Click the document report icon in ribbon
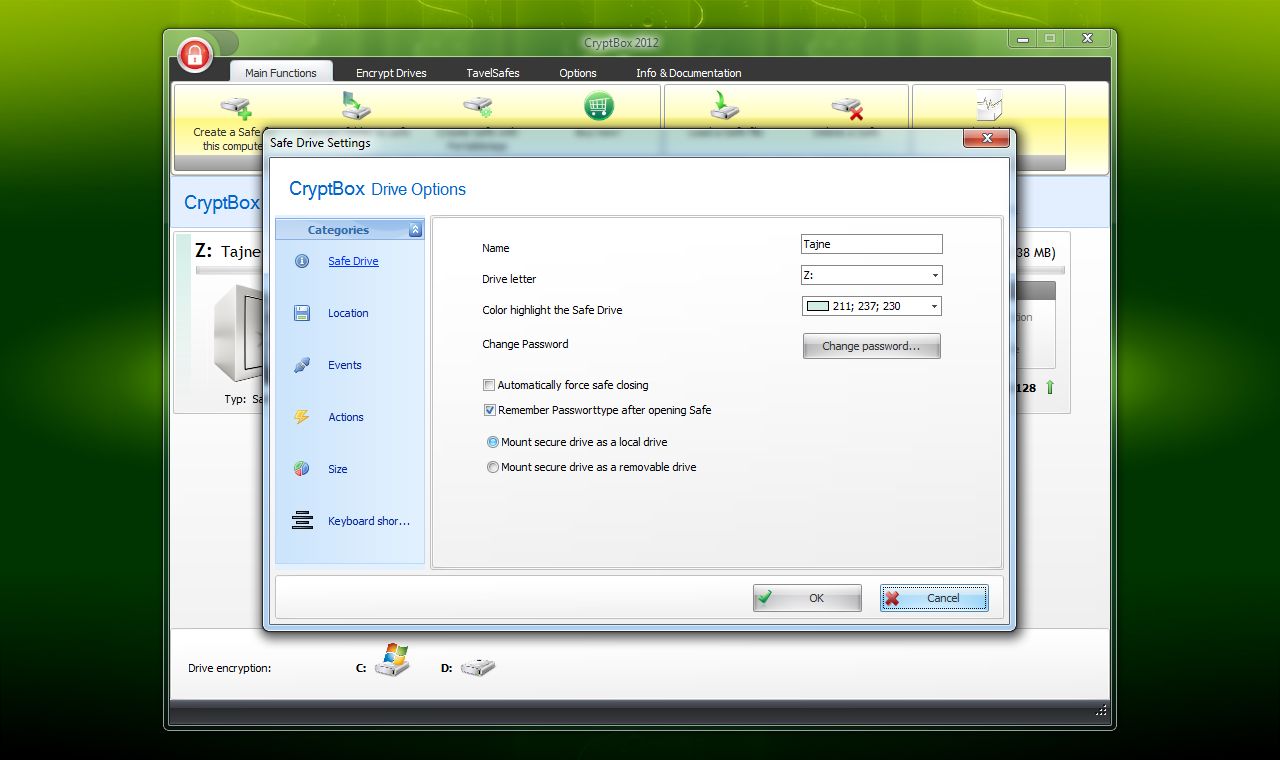Screen dimensions: 1280x760 (x=989, y=106)
